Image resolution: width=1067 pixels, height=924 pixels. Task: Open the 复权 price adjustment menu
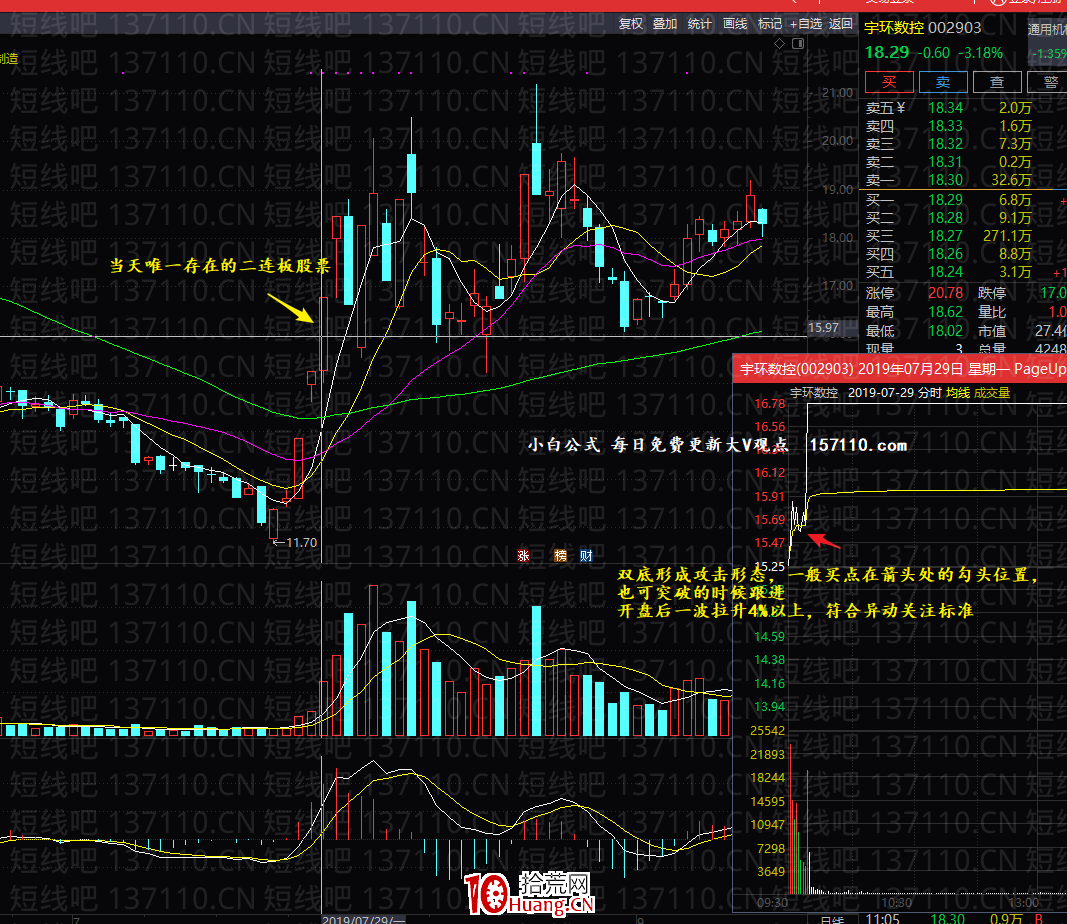click(631, 24)
